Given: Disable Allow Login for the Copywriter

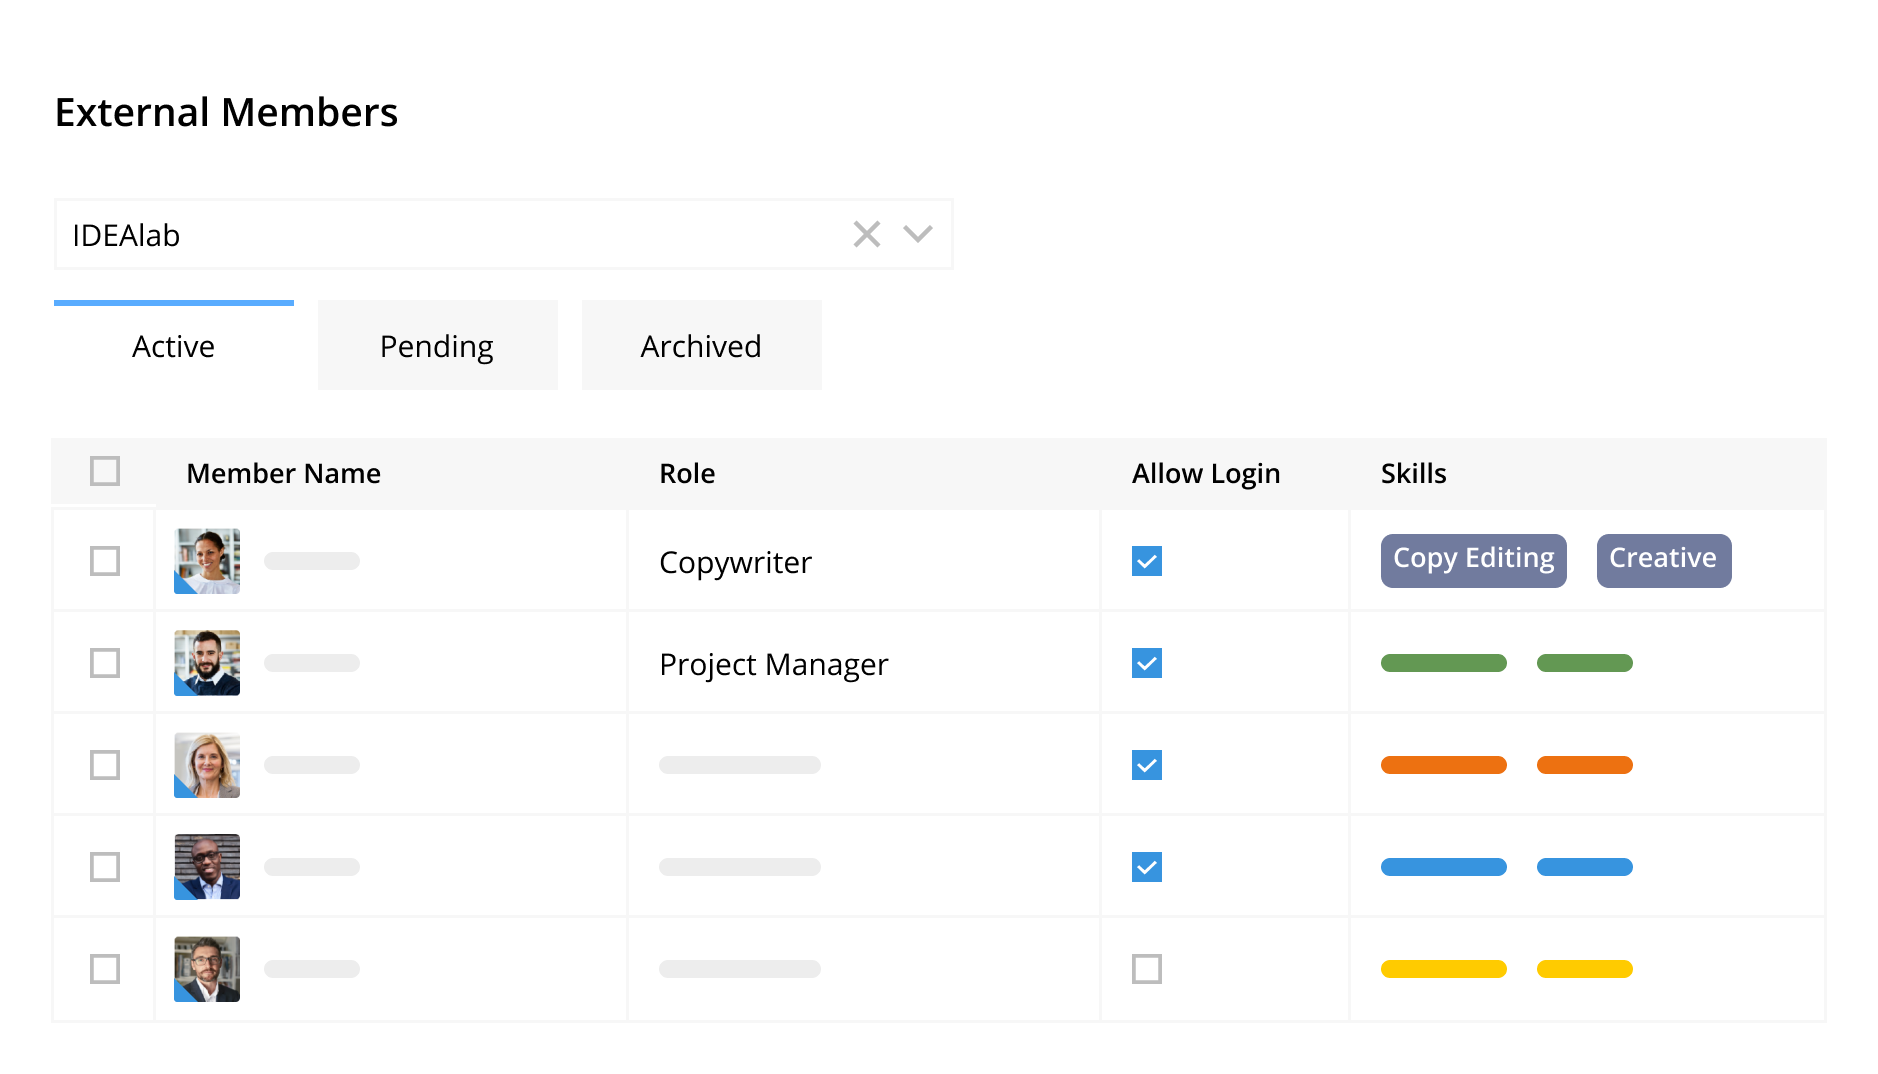Looking at the screenshot, I should tap(1147, 561).
